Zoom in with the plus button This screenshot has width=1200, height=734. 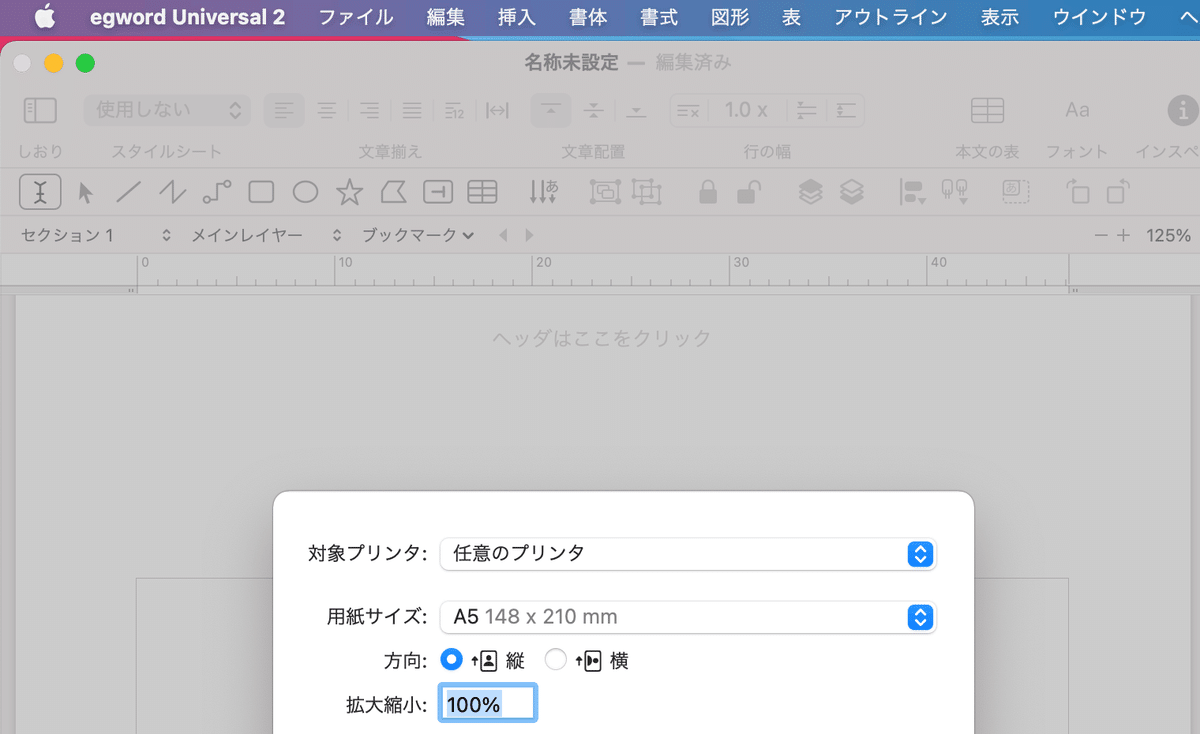click(1124, 236)
